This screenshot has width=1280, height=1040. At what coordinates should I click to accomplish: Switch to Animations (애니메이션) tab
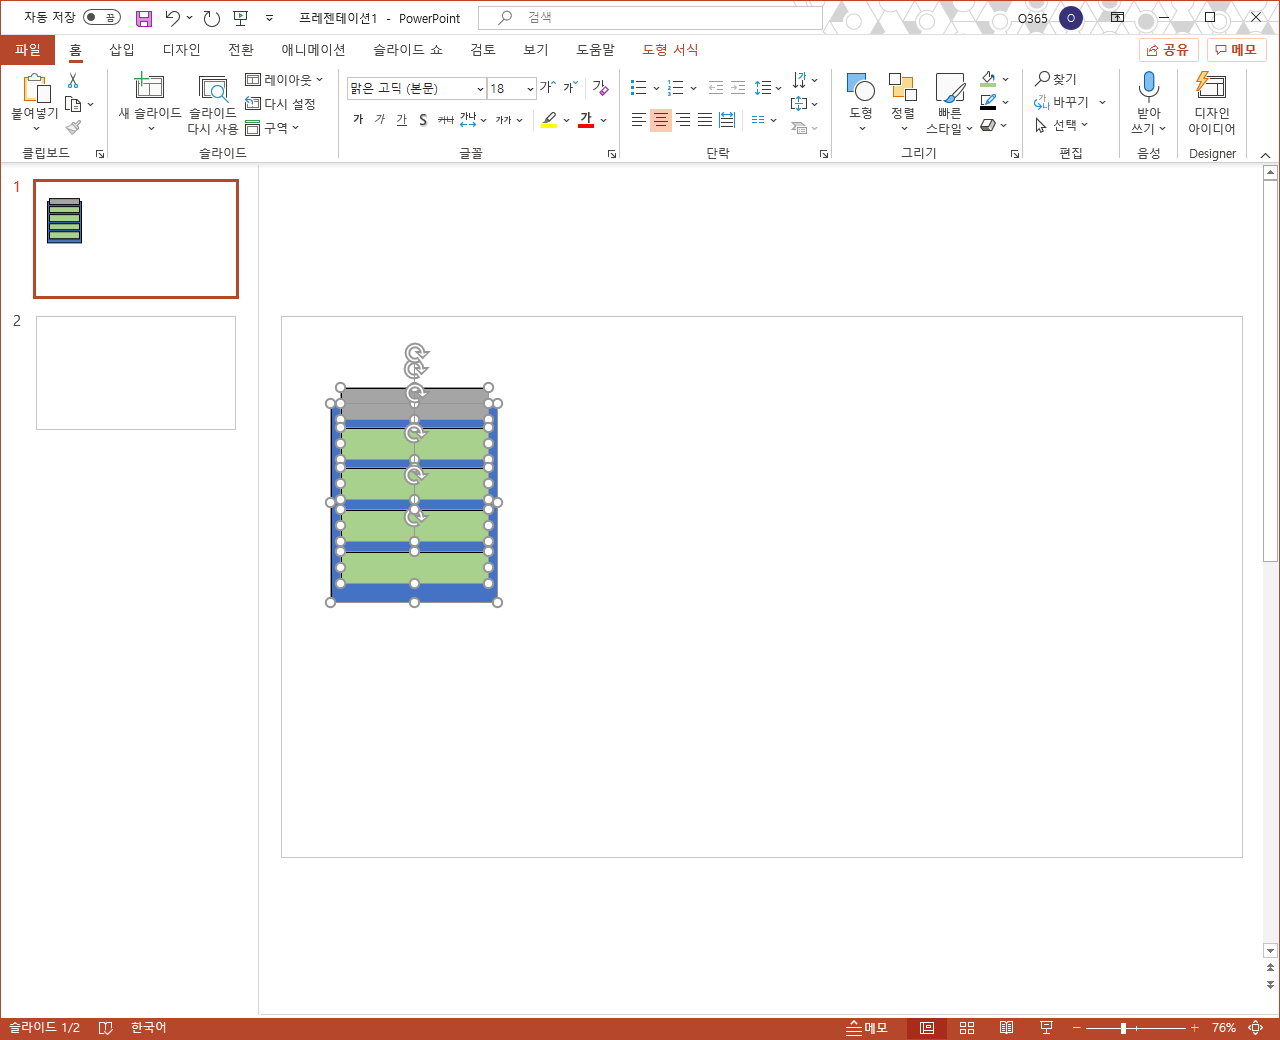coord(313,49)
